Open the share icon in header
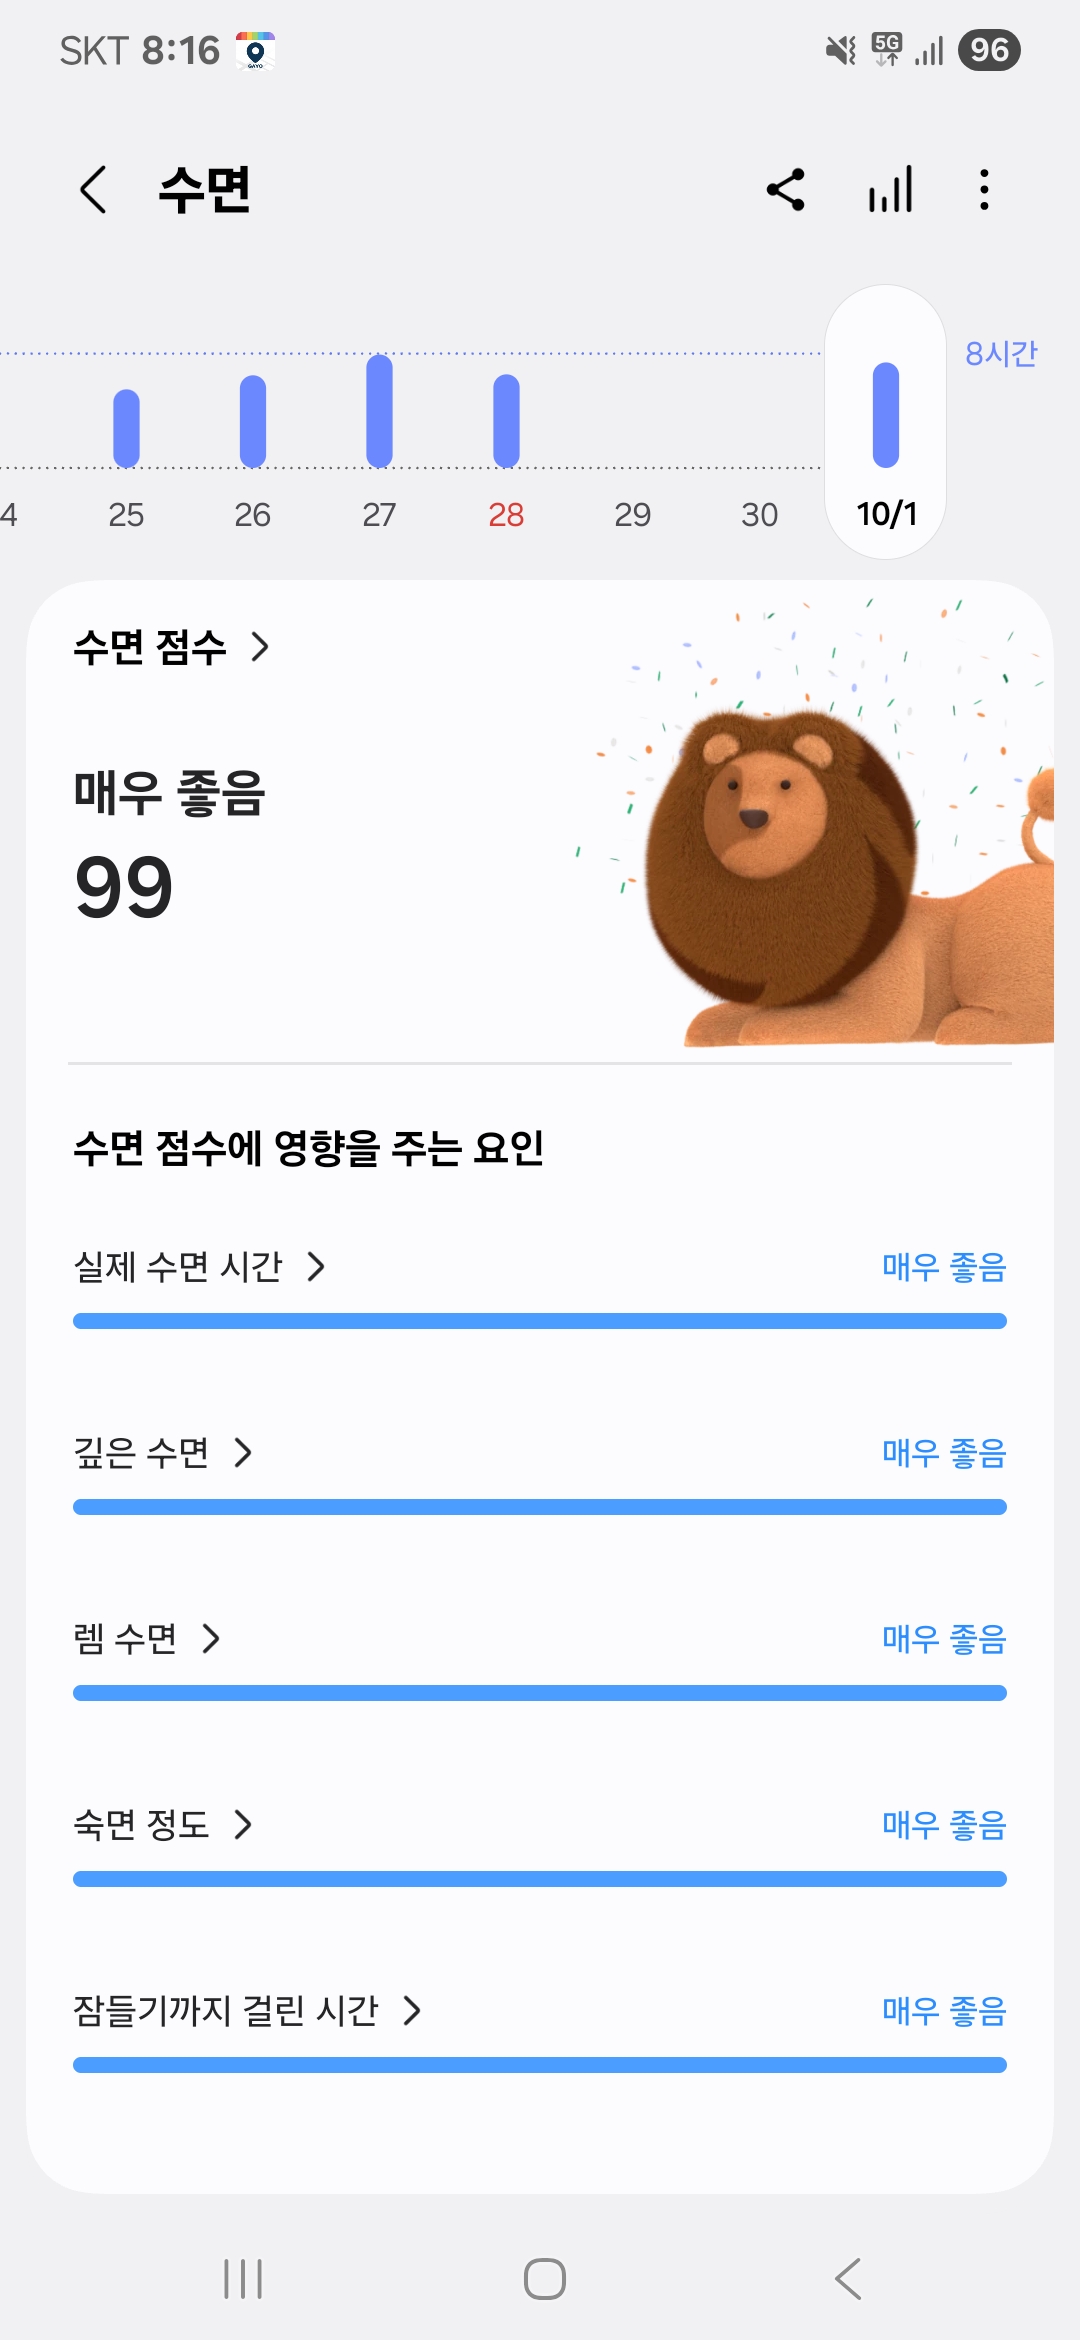Image resolution: width=1080 pixels, height=2340 pixels. tap(786, 190)
